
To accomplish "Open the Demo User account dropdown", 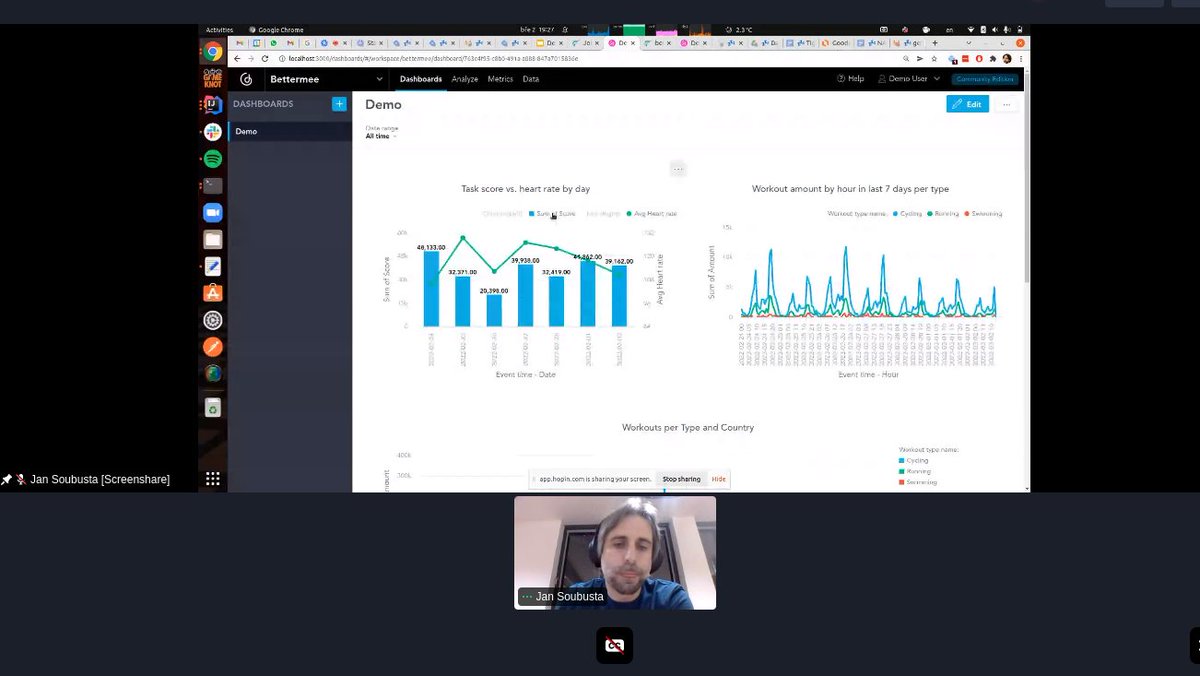I will pos(909,79).
